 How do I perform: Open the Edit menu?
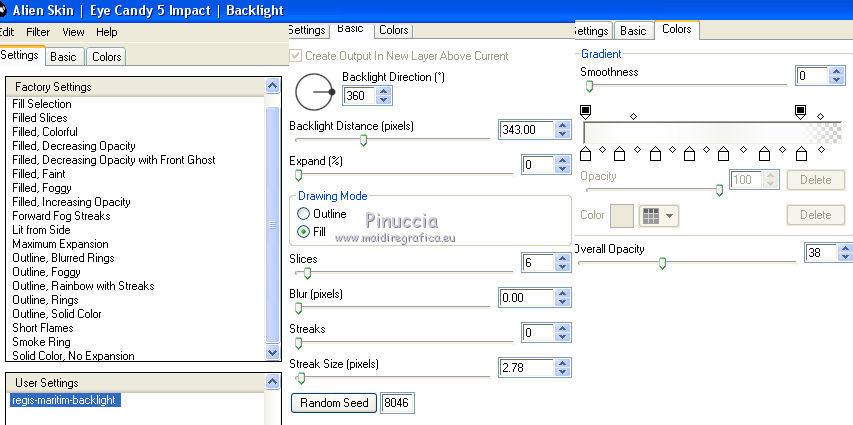pos(7,32)
